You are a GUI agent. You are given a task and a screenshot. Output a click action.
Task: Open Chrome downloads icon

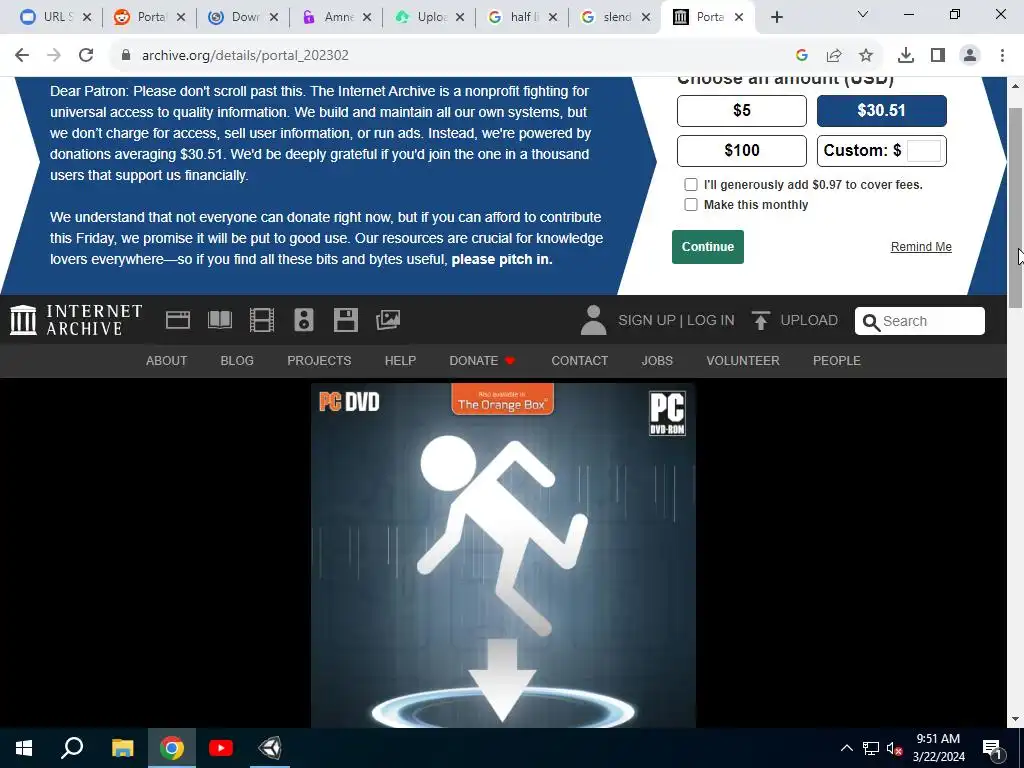pos(906,56)
